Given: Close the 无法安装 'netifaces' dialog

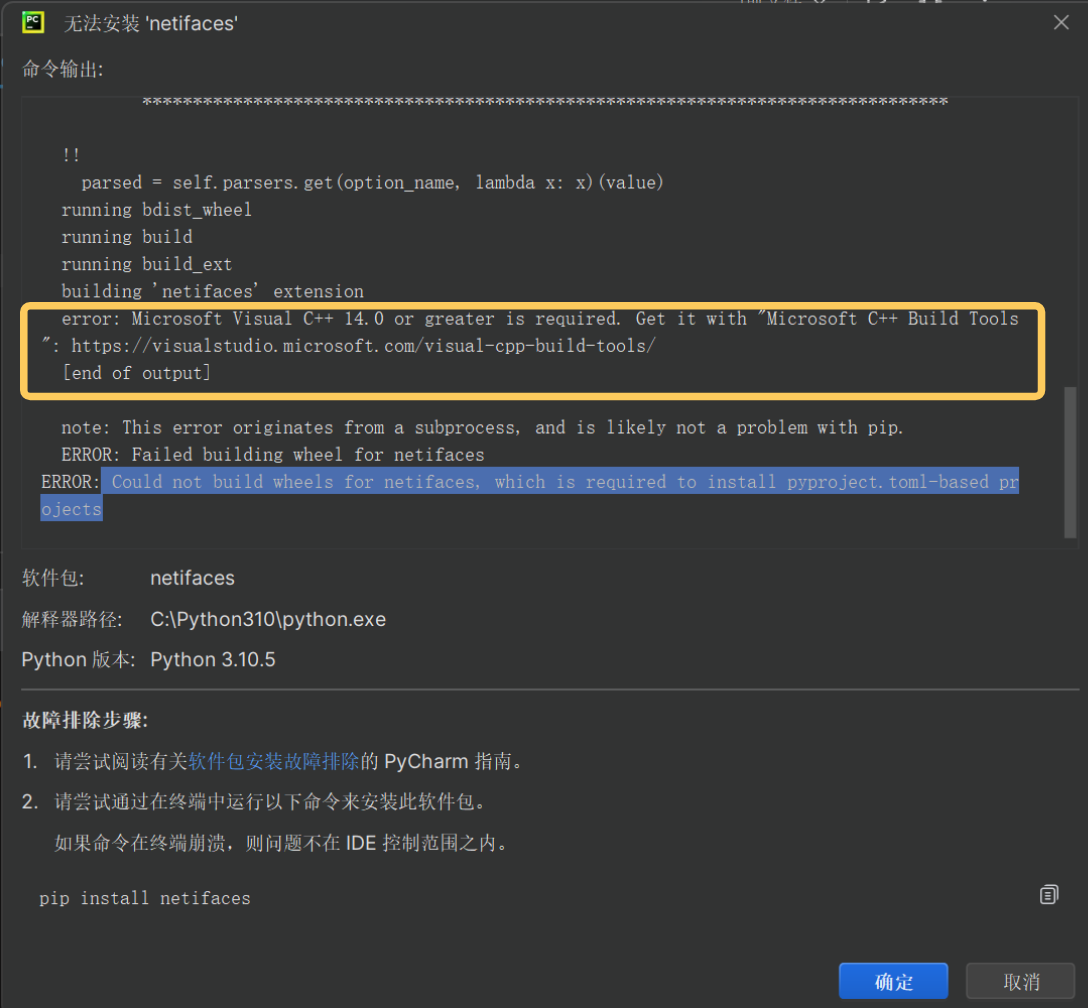Looking at the screenshot, I should [1061, 22].
